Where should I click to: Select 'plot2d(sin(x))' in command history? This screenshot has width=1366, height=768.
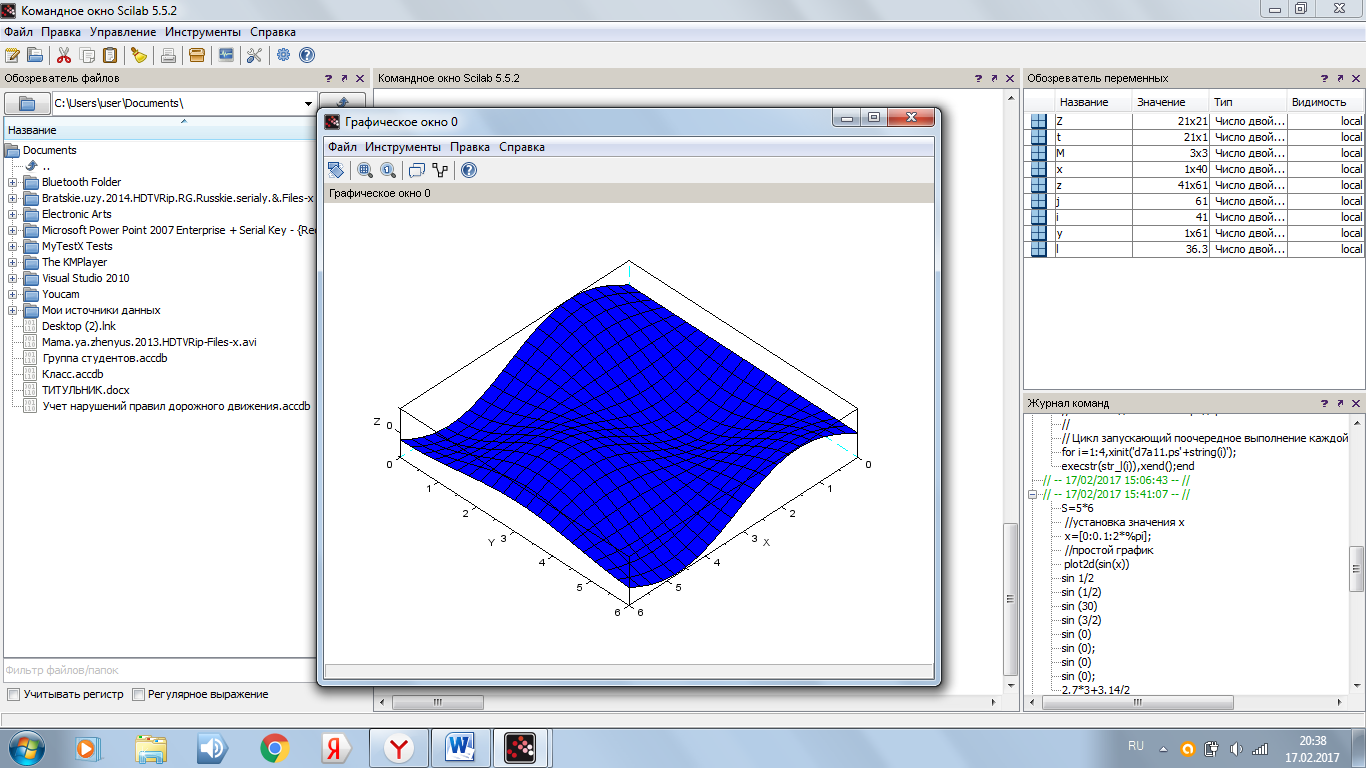1096,564
